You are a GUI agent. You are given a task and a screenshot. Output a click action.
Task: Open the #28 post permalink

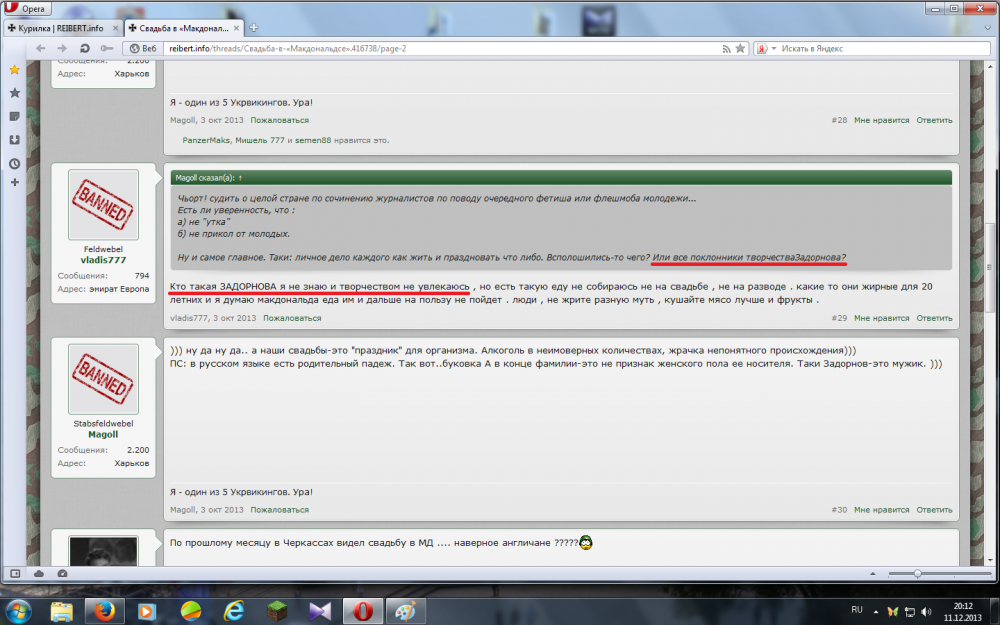click(839, 120)
